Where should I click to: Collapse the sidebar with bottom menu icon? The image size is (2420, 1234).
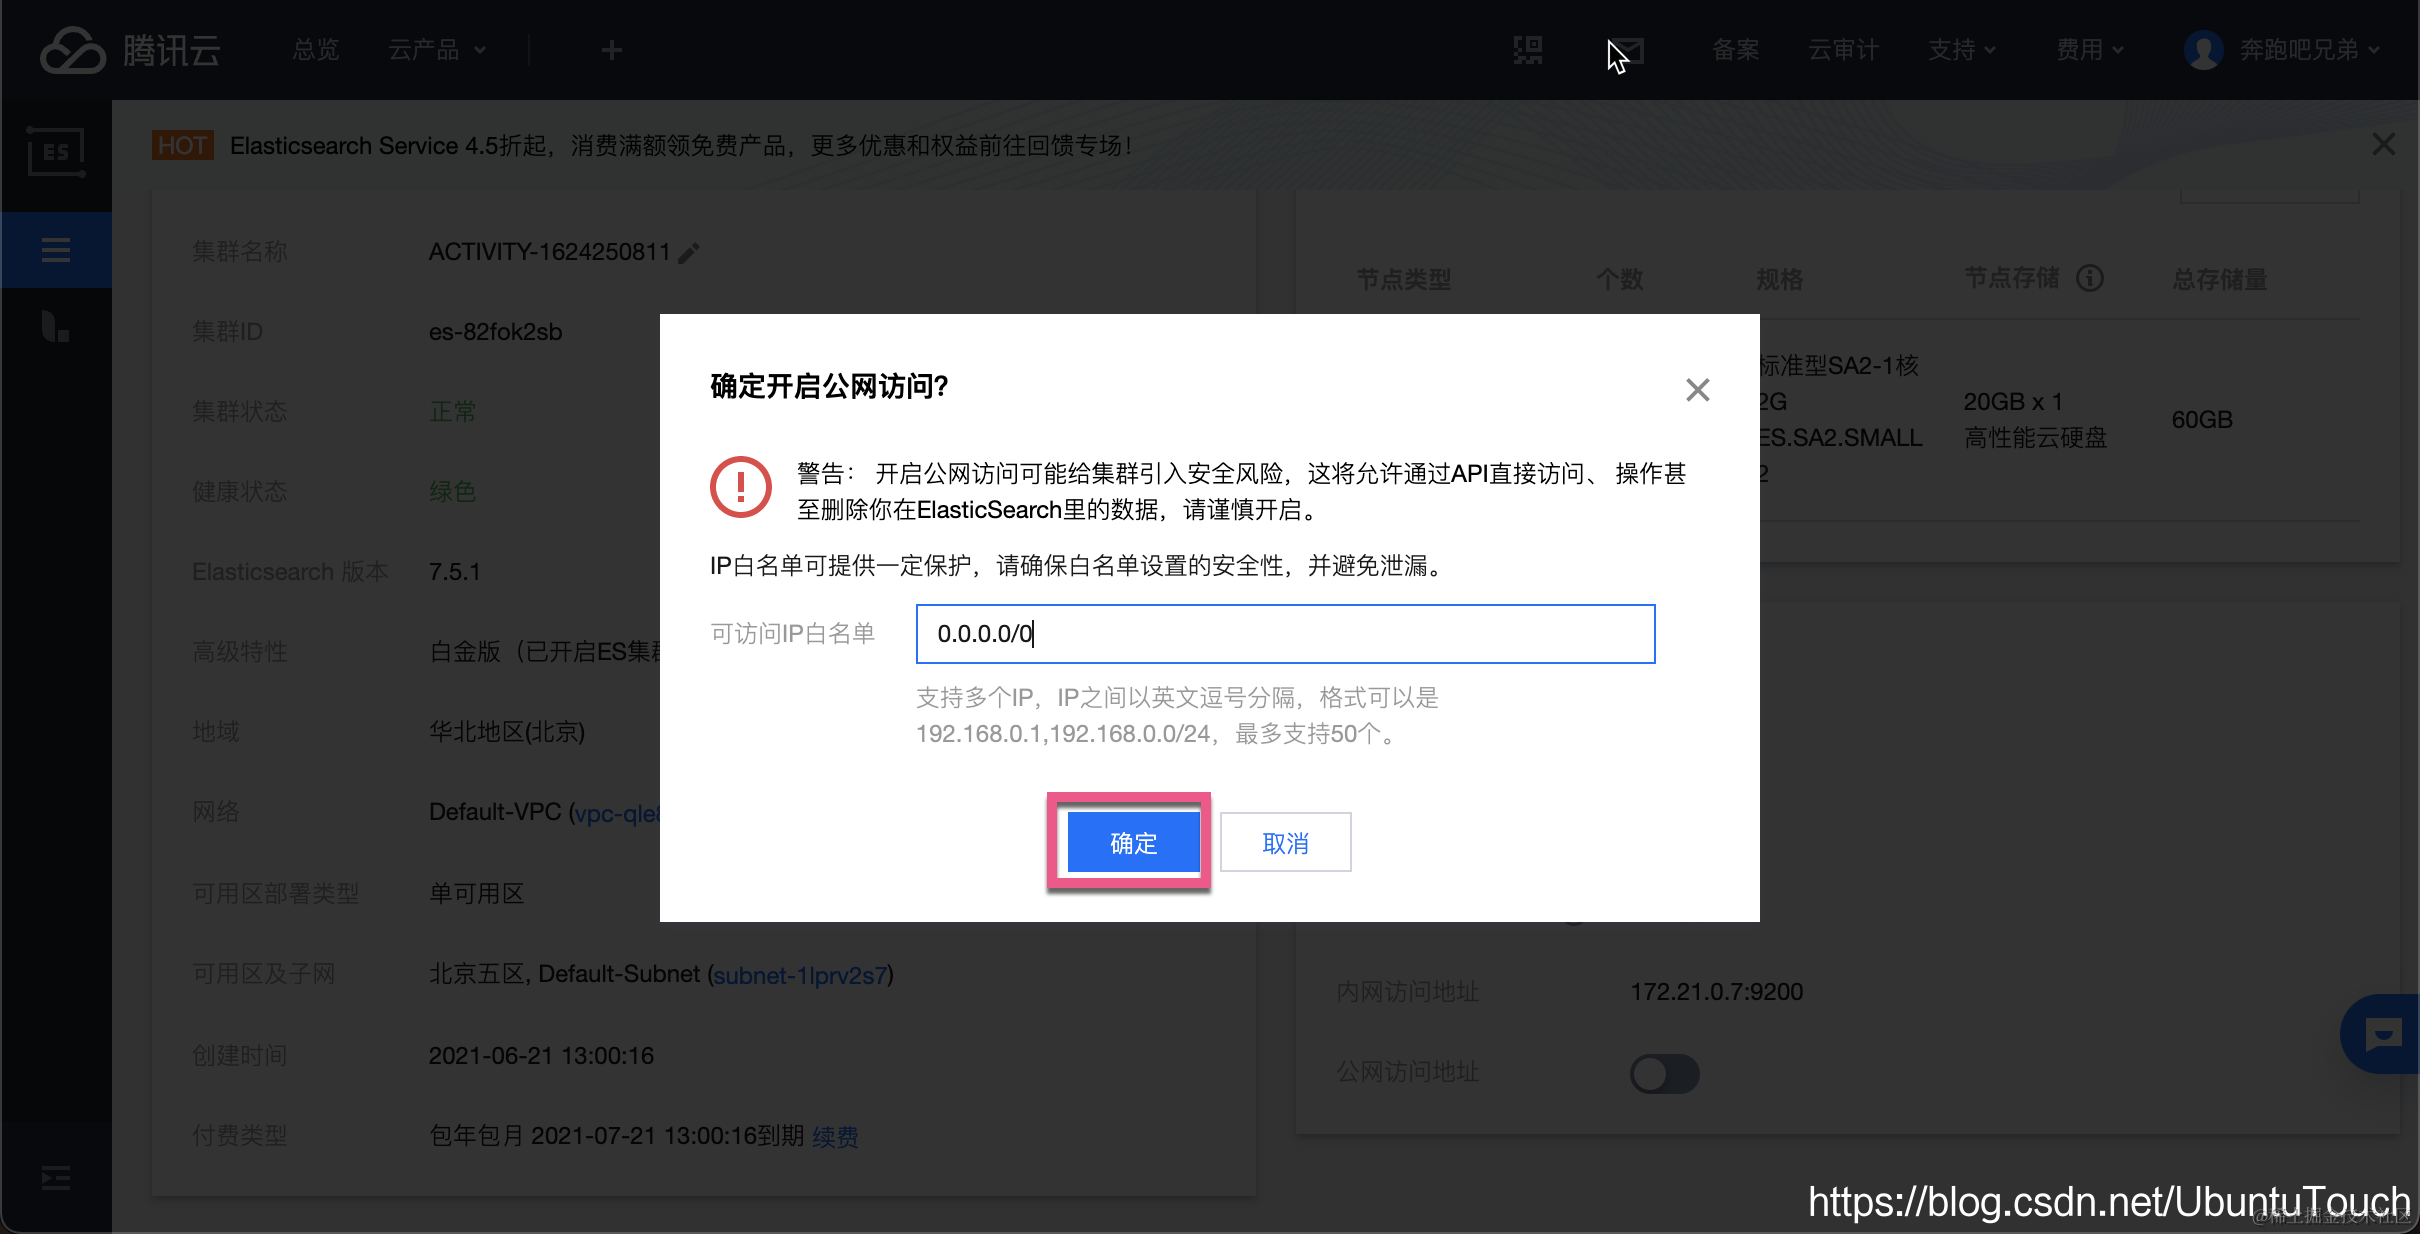(56, 1178)
